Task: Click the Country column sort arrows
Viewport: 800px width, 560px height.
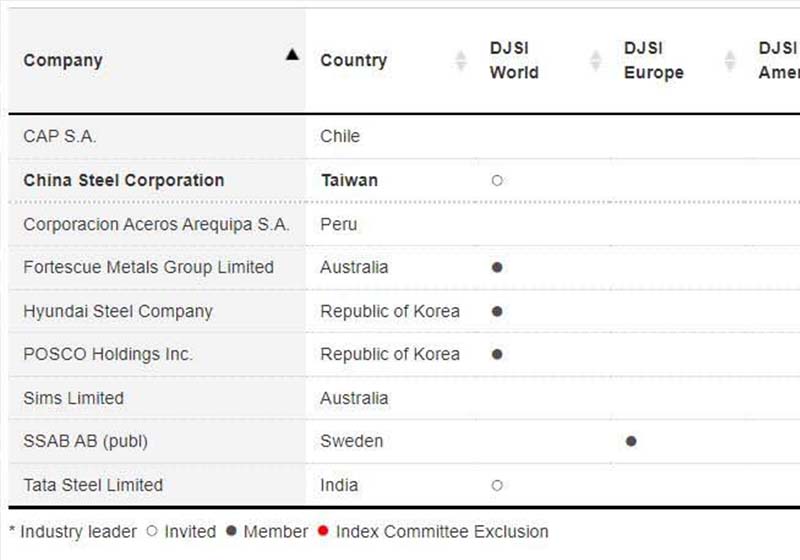Action: pyautogui.click(x=461, y=61)
